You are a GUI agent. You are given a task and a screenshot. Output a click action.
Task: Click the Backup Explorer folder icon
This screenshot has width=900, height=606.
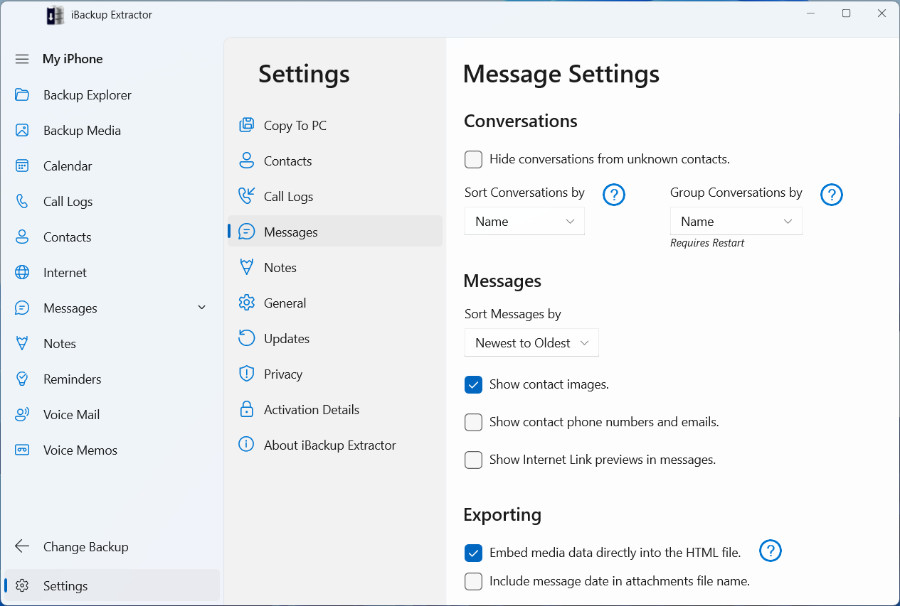click(x=22, y=95)
